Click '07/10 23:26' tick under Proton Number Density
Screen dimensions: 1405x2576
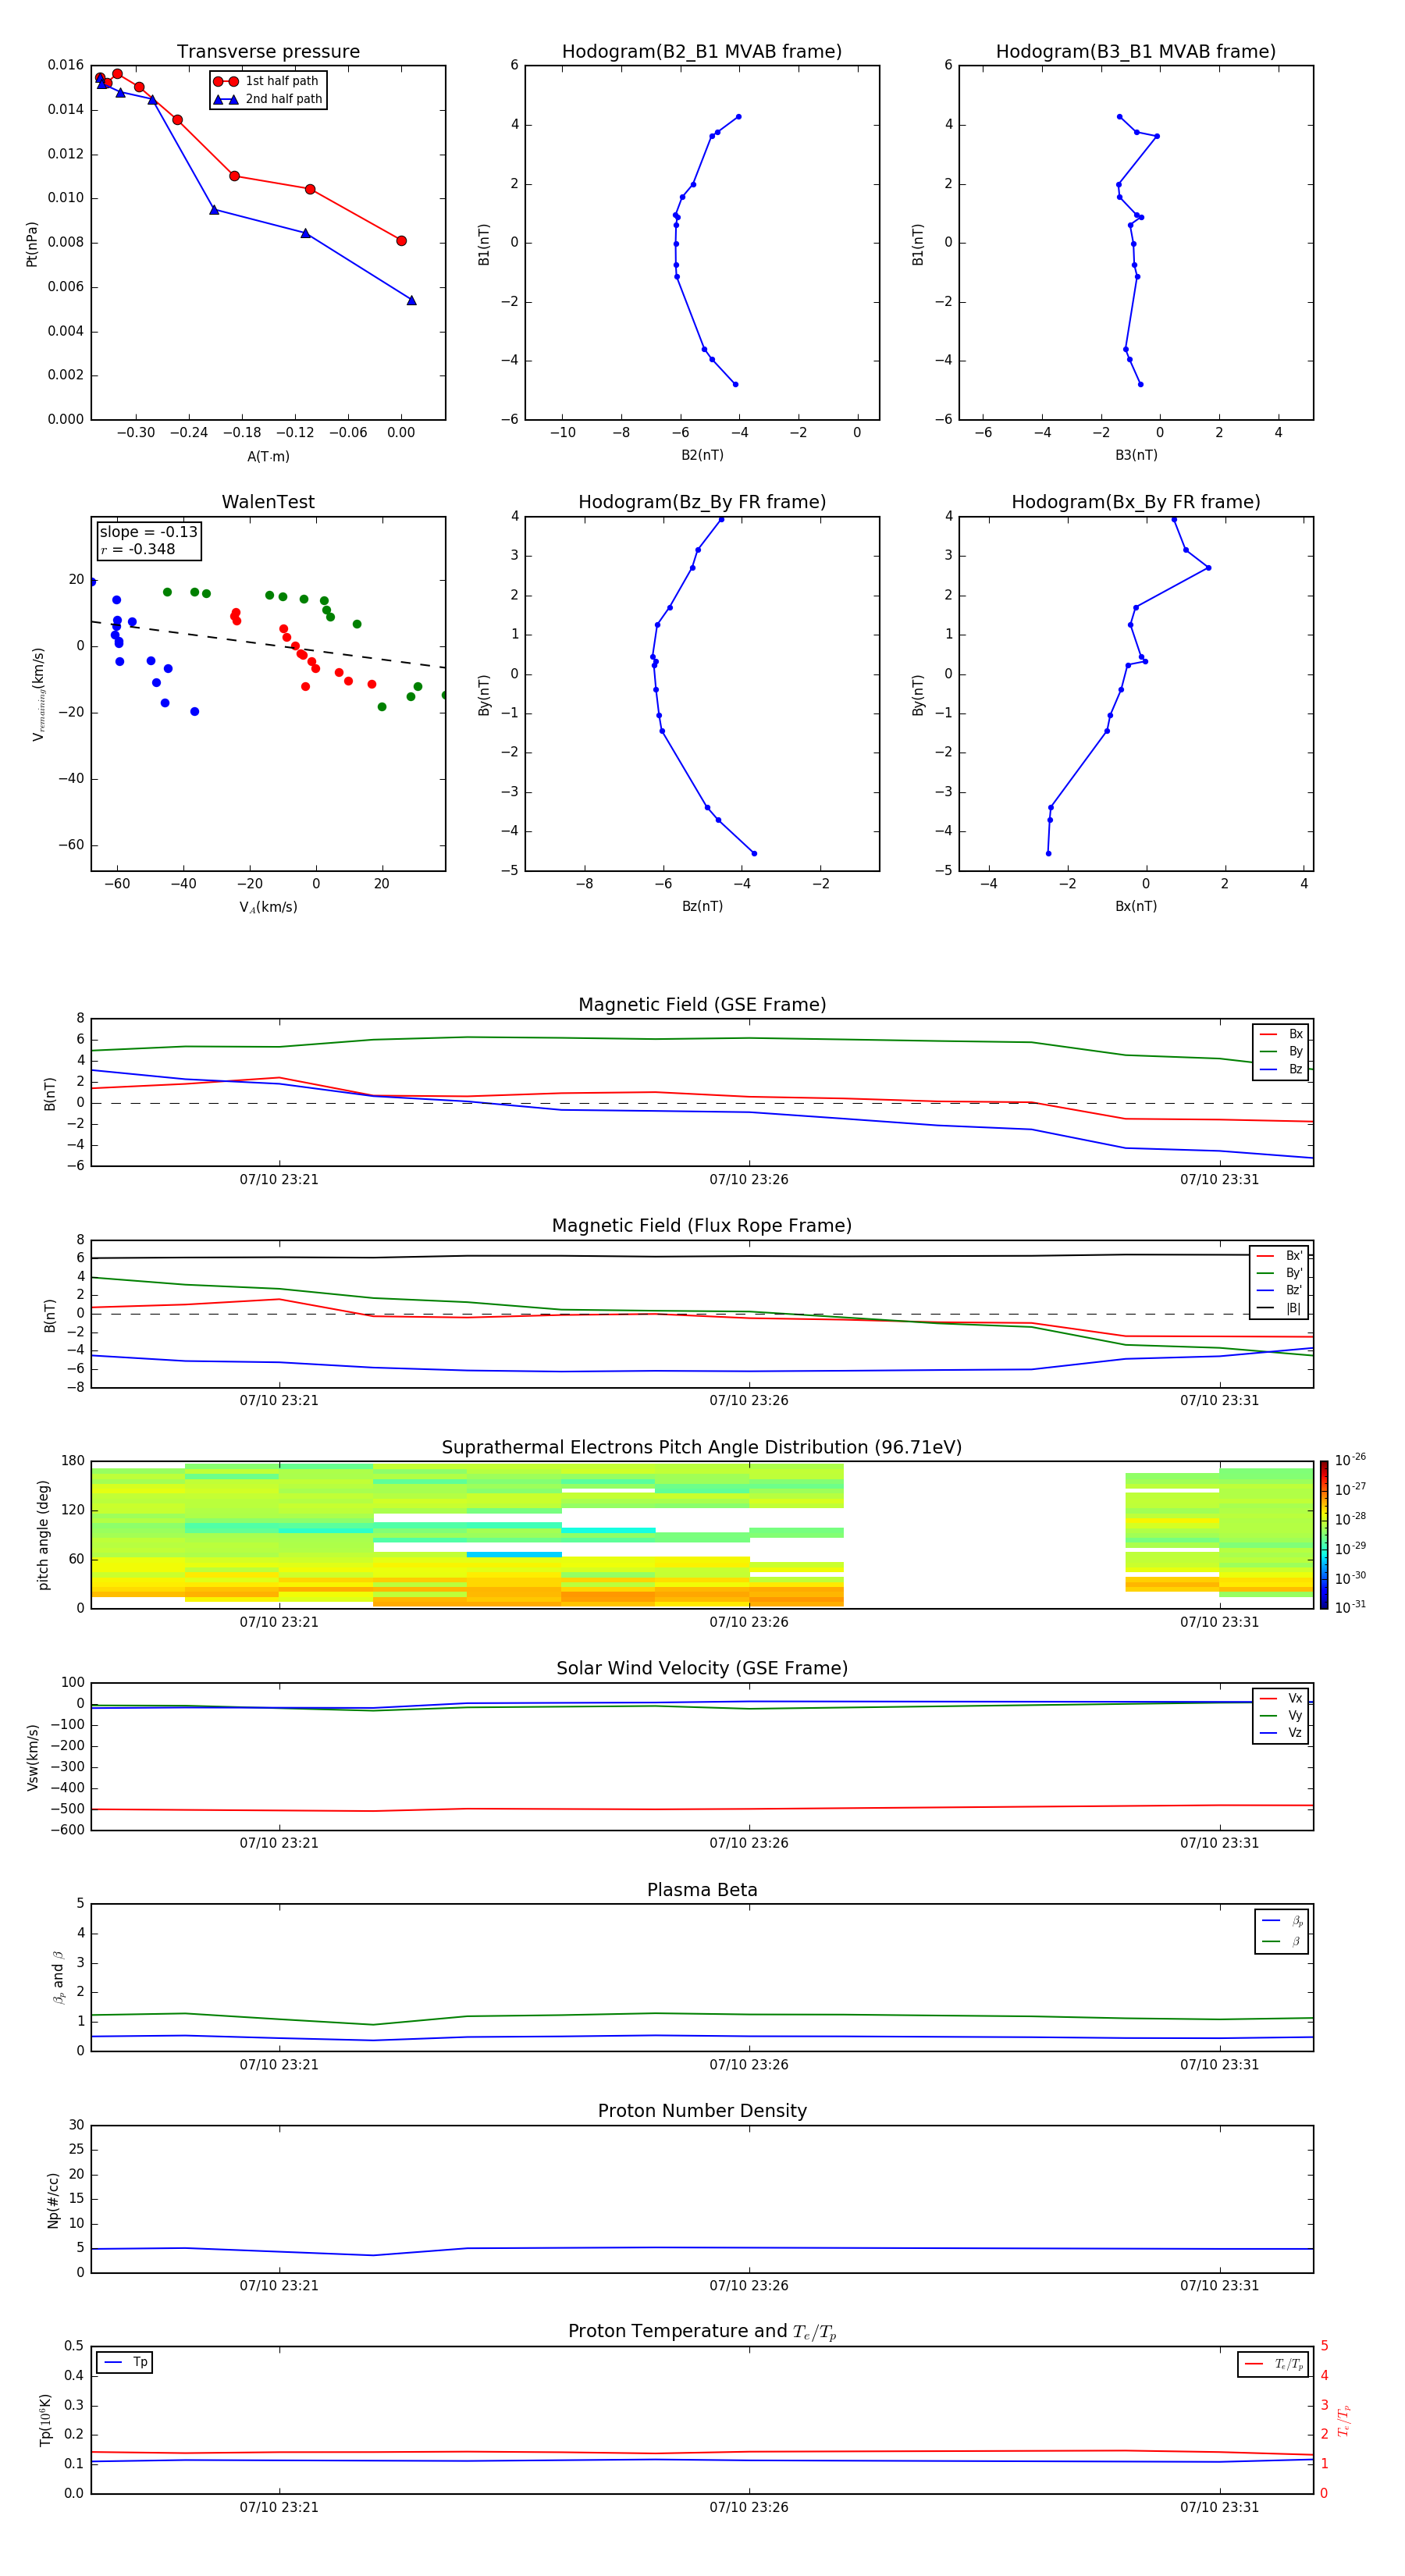point(749,2285)
